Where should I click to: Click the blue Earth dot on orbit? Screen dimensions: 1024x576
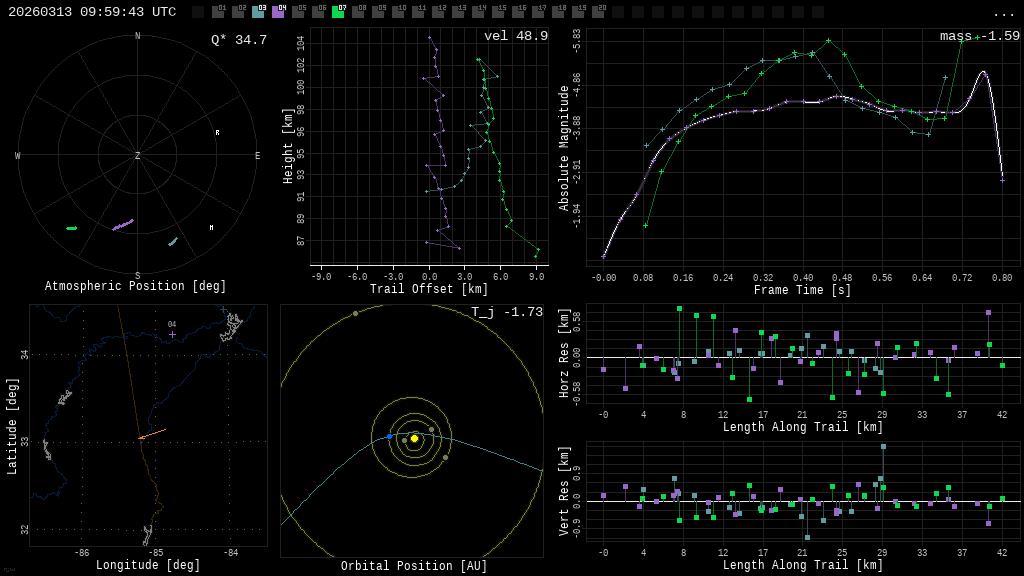point(390,437)
